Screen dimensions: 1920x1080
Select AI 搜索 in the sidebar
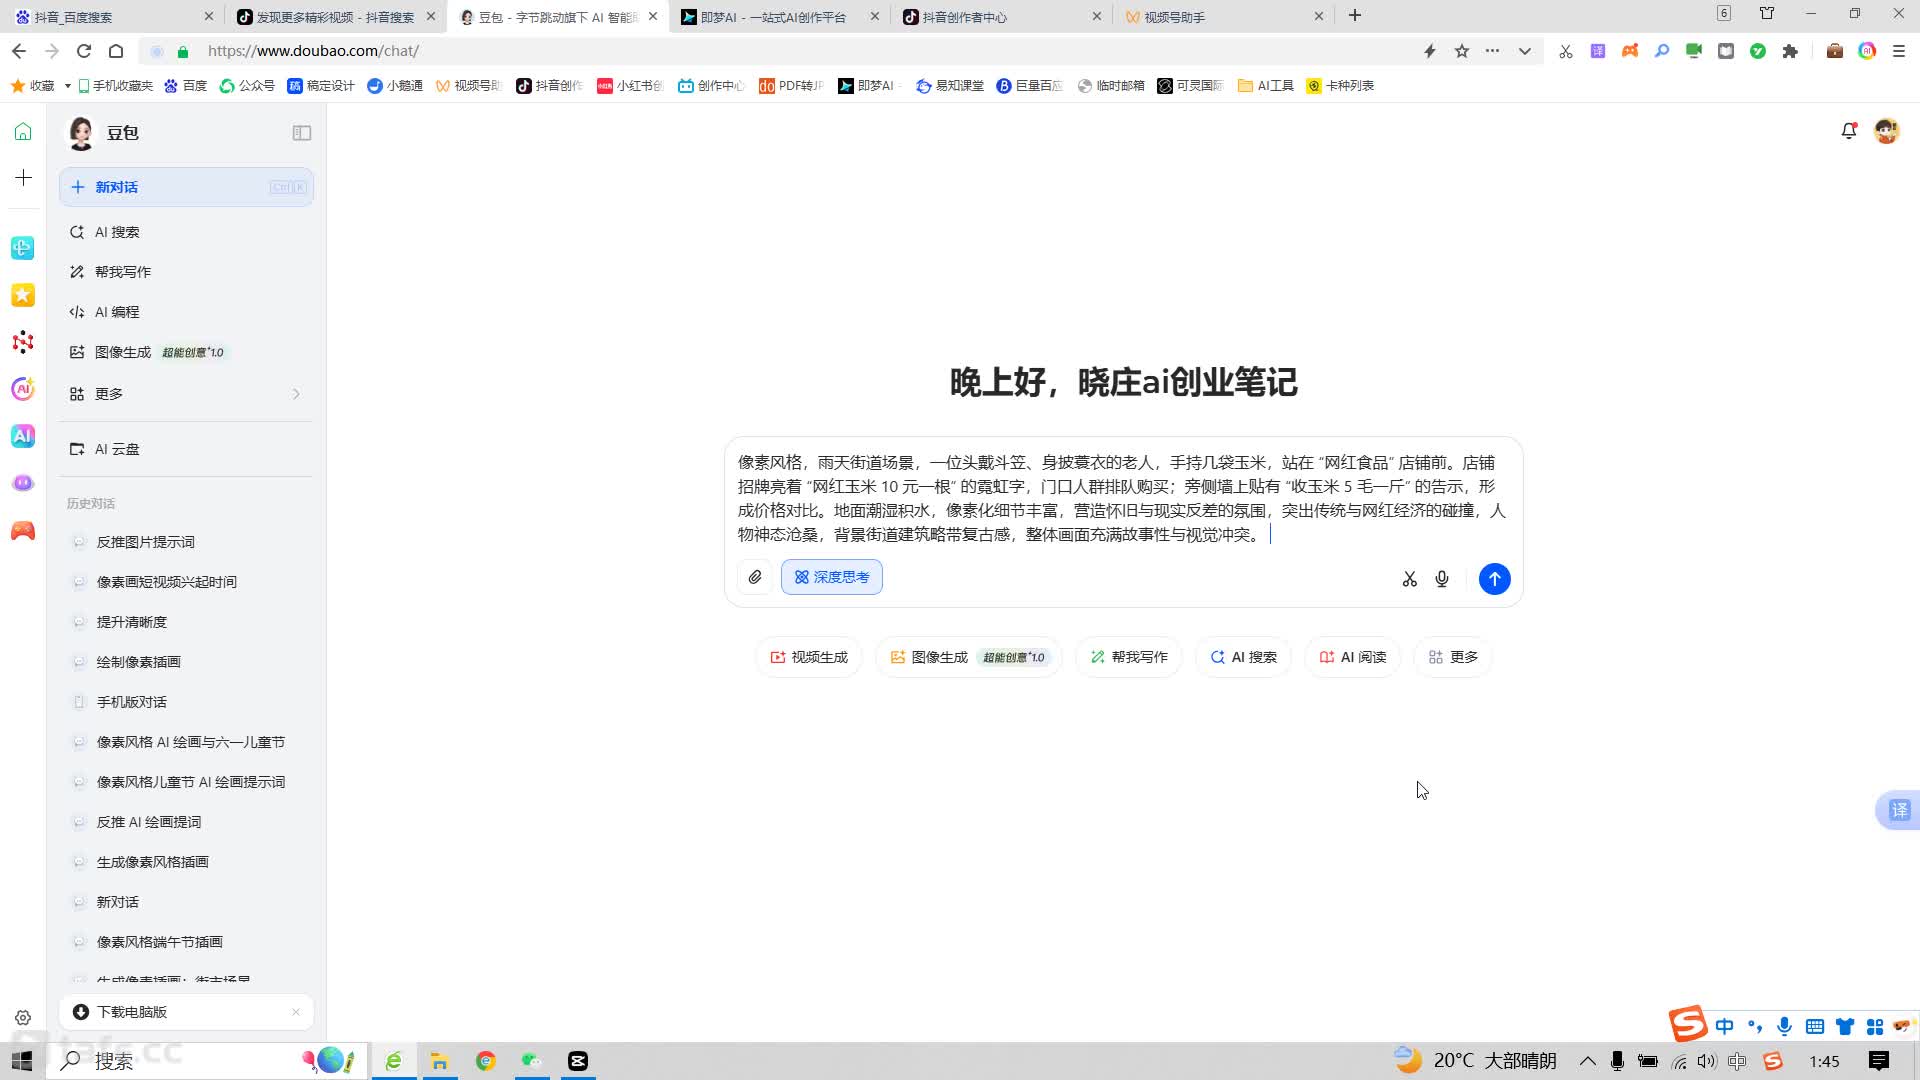pos(118,231)
